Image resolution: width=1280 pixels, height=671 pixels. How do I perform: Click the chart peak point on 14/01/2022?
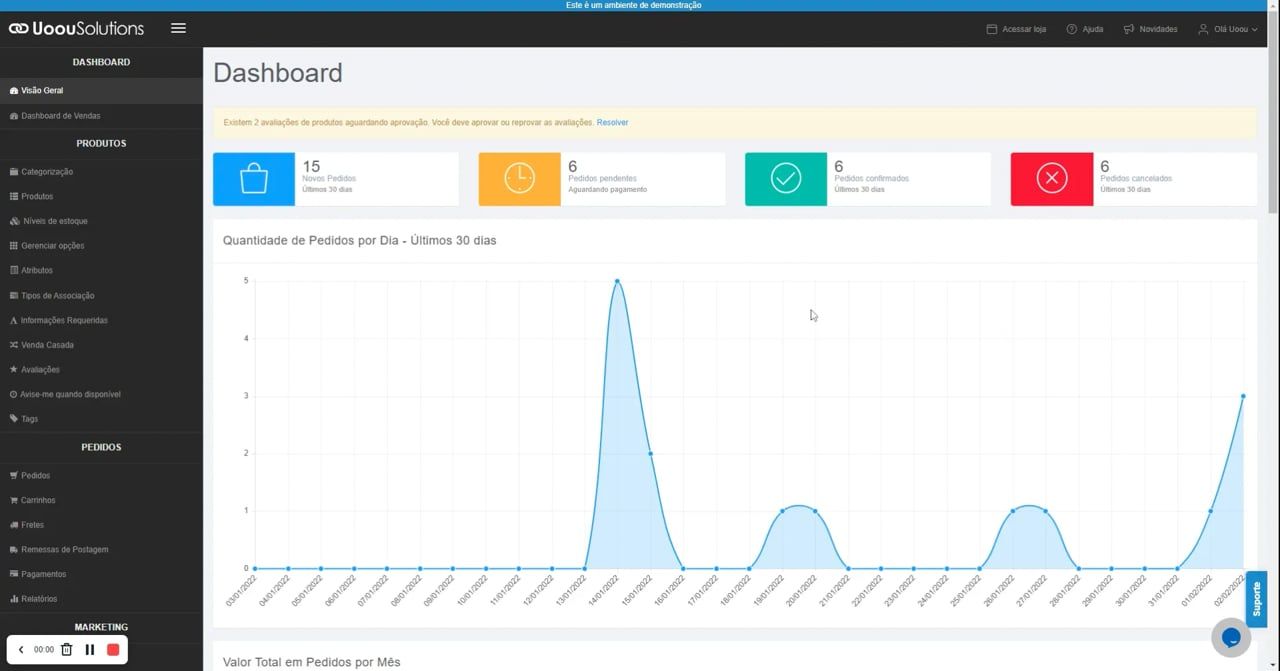pos(617,281)
